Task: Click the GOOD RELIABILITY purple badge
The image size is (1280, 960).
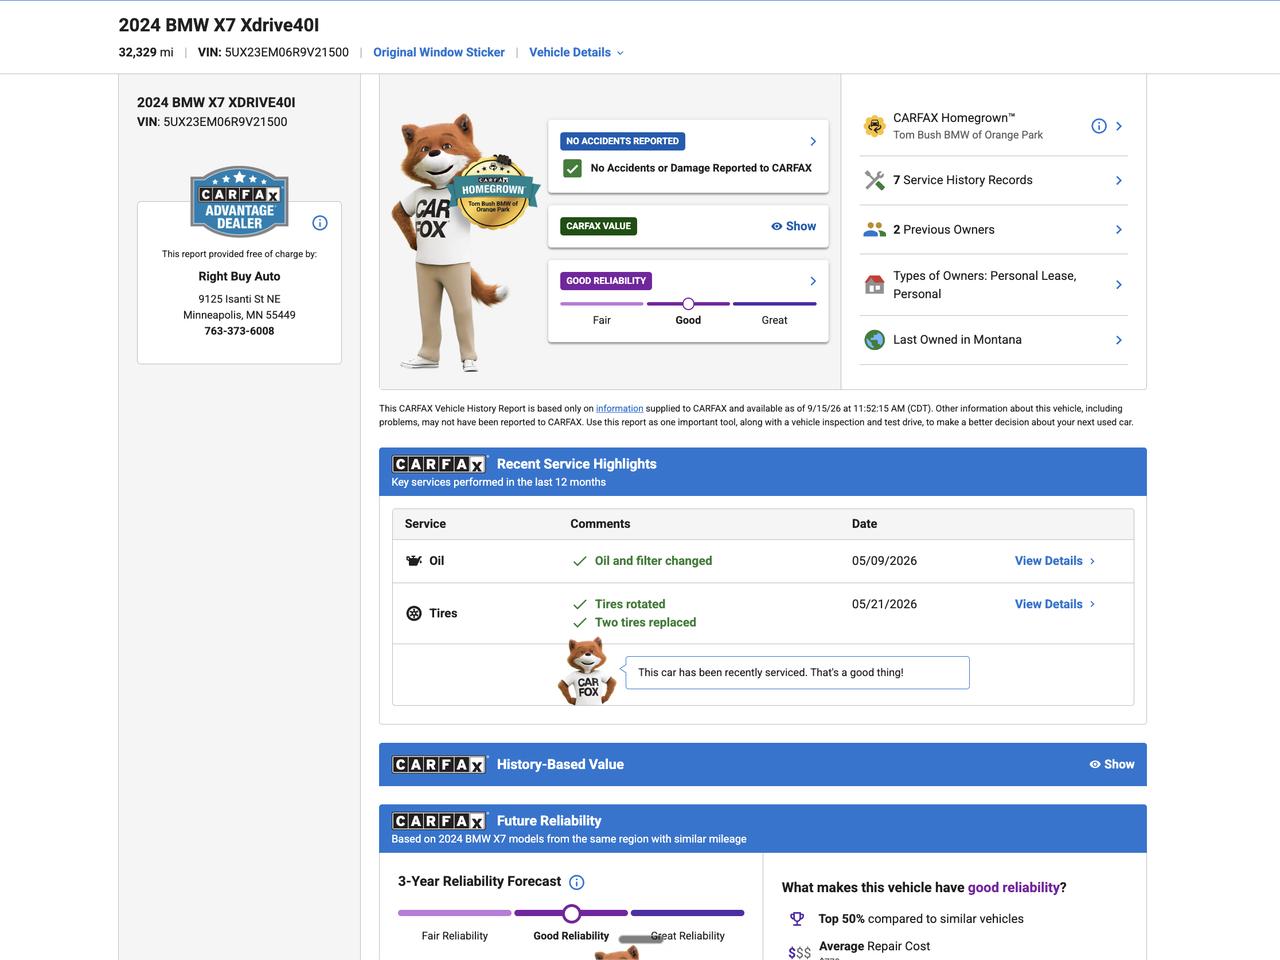Action: coord(606,281)
